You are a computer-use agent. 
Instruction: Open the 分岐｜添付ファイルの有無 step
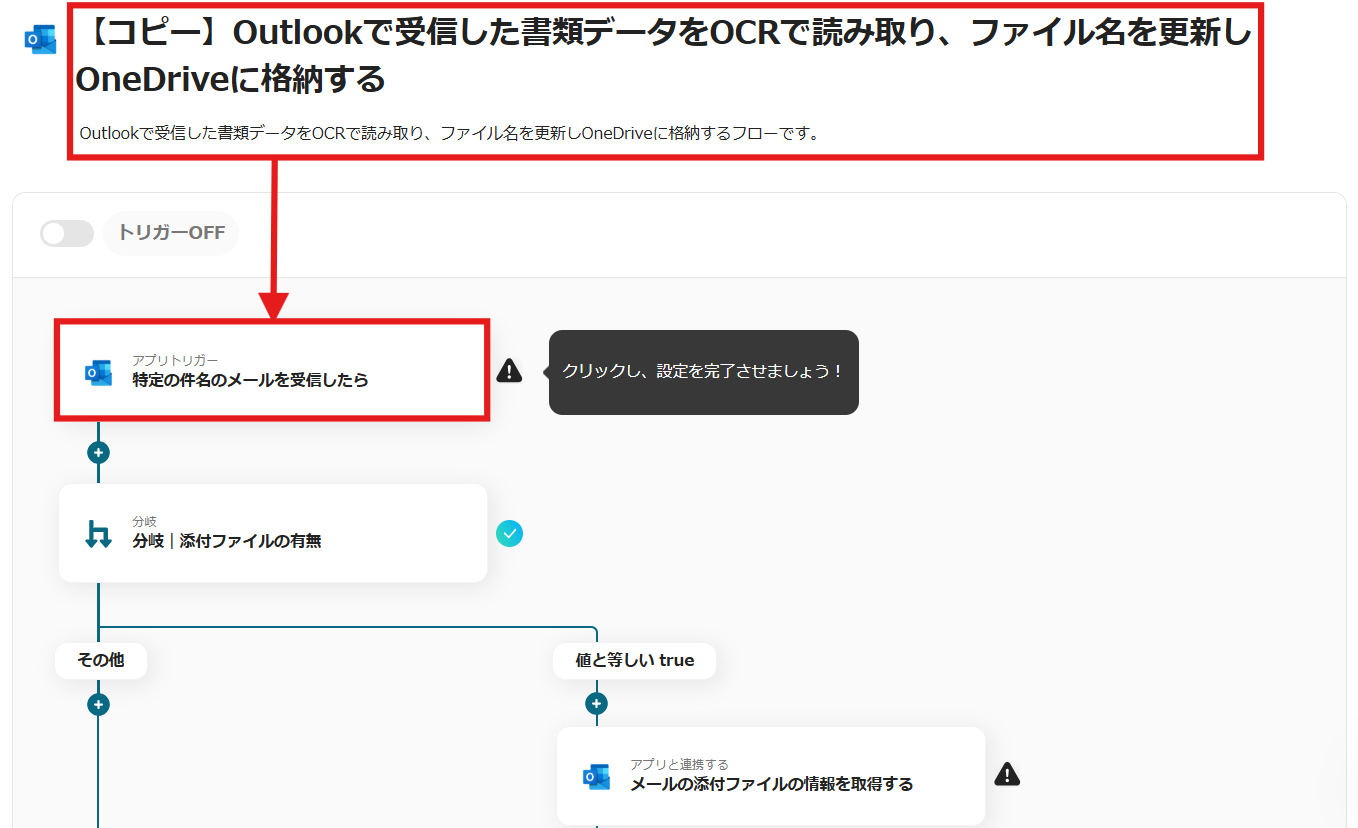(x=273, y=533)
